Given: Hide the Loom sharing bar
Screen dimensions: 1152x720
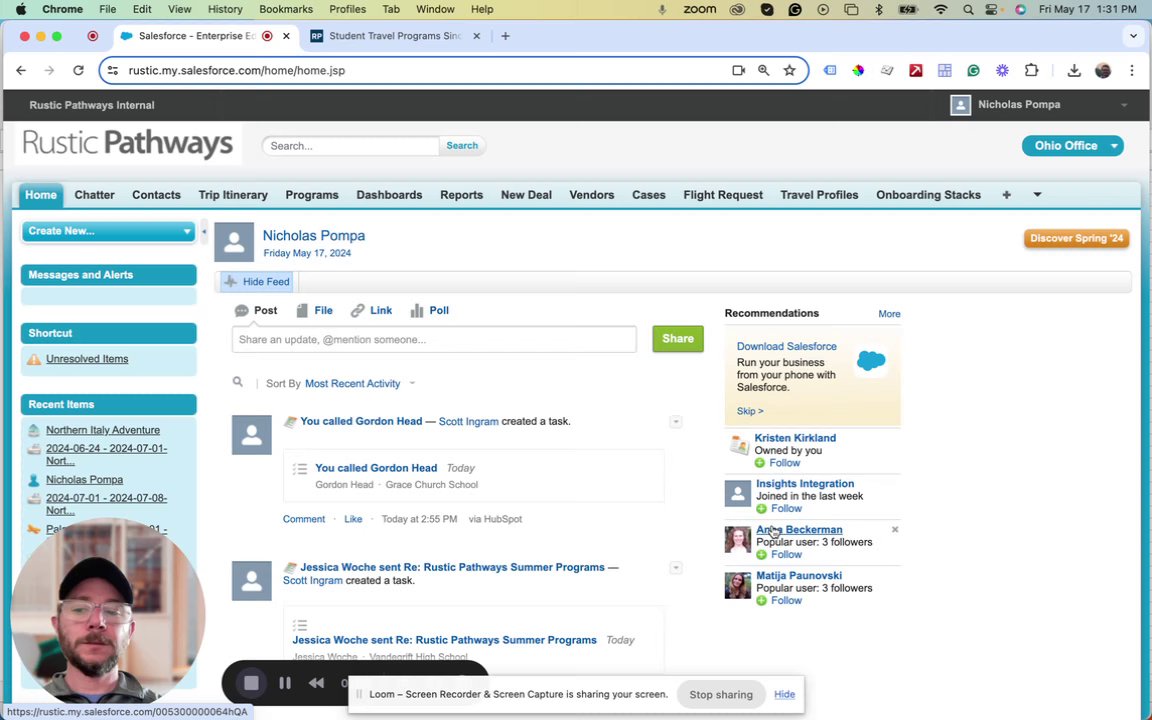Looking at the screenshot, I should point(784,694).
